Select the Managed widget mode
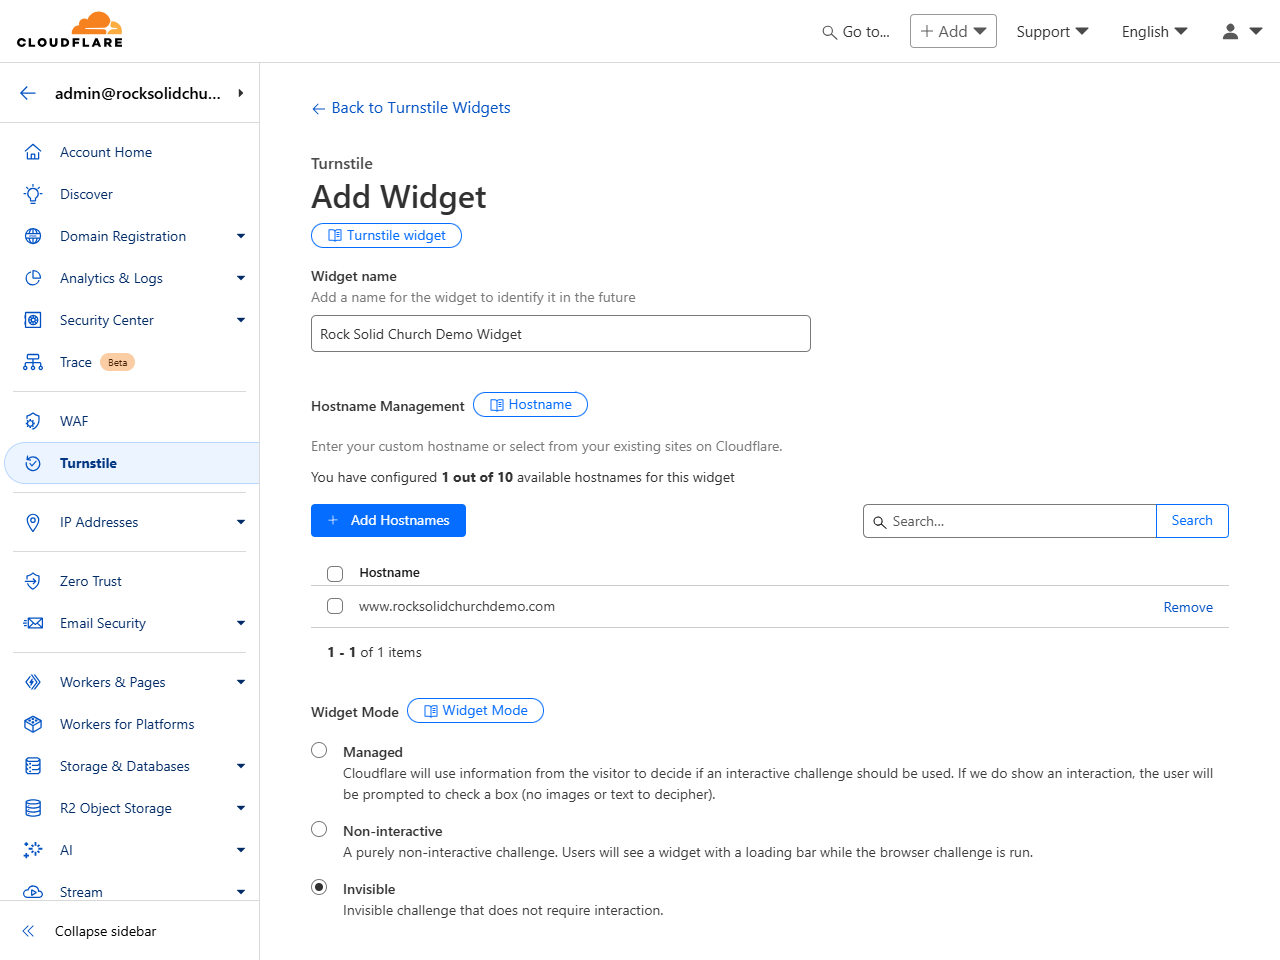The image size is (1280, 960). (319, 750)
